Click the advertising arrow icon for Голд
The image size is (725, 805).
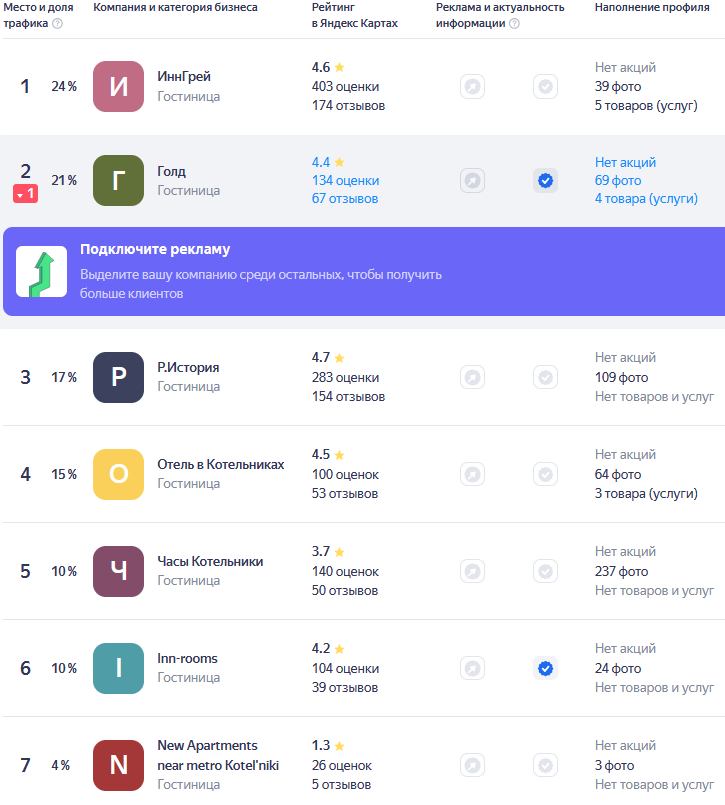(472, 181)
